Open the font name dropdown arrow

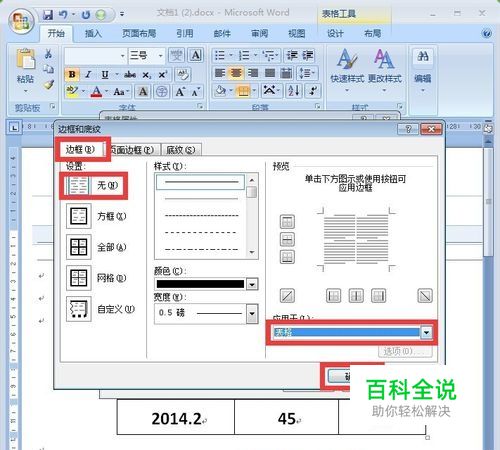tap(123, 56)
